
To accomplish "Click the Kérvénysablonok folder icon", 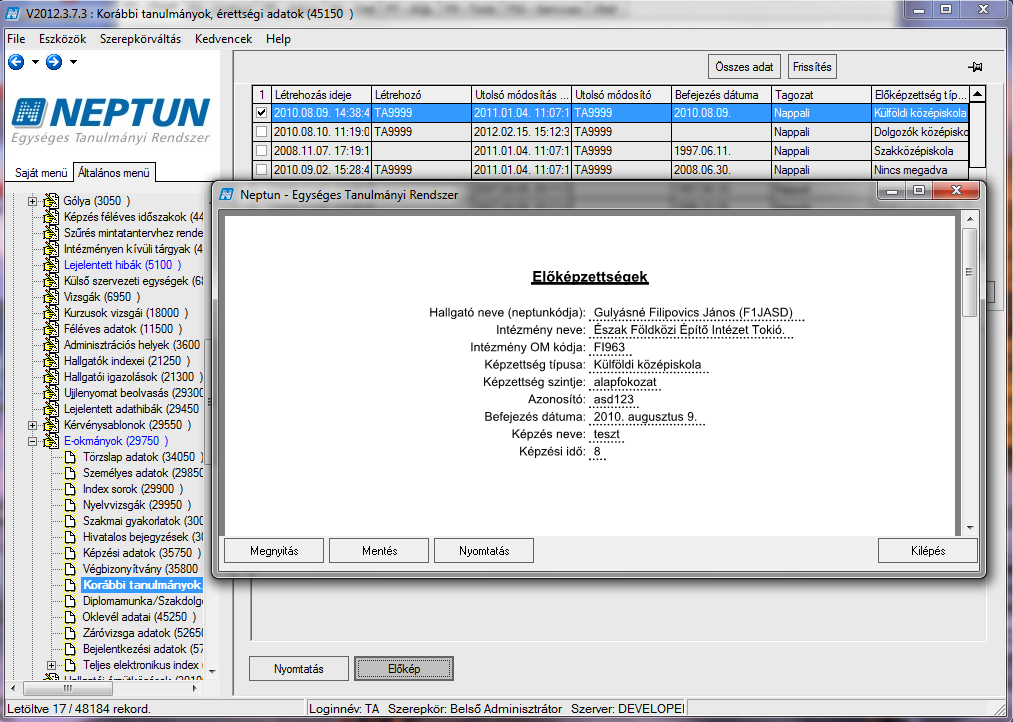I will 51,425.
